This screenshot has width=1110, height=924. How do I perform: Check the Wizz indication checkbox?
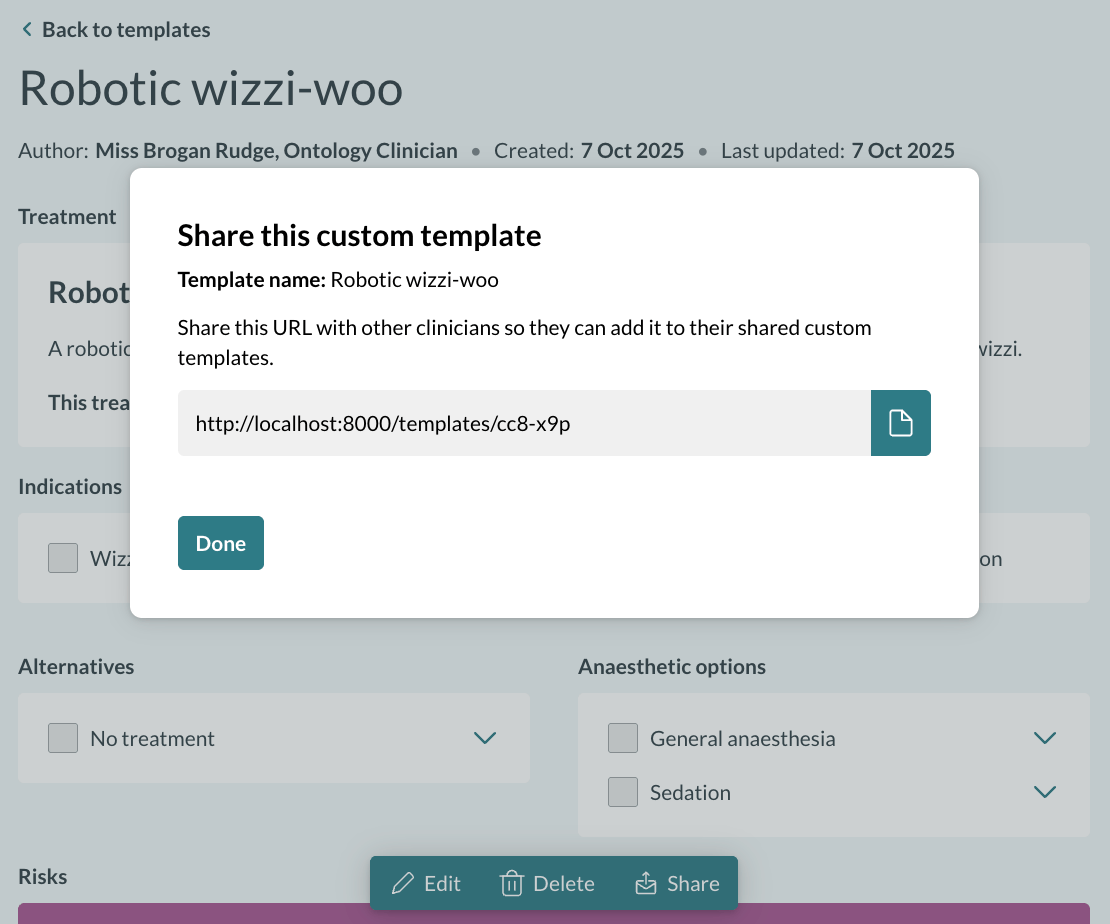click(63, 558)
